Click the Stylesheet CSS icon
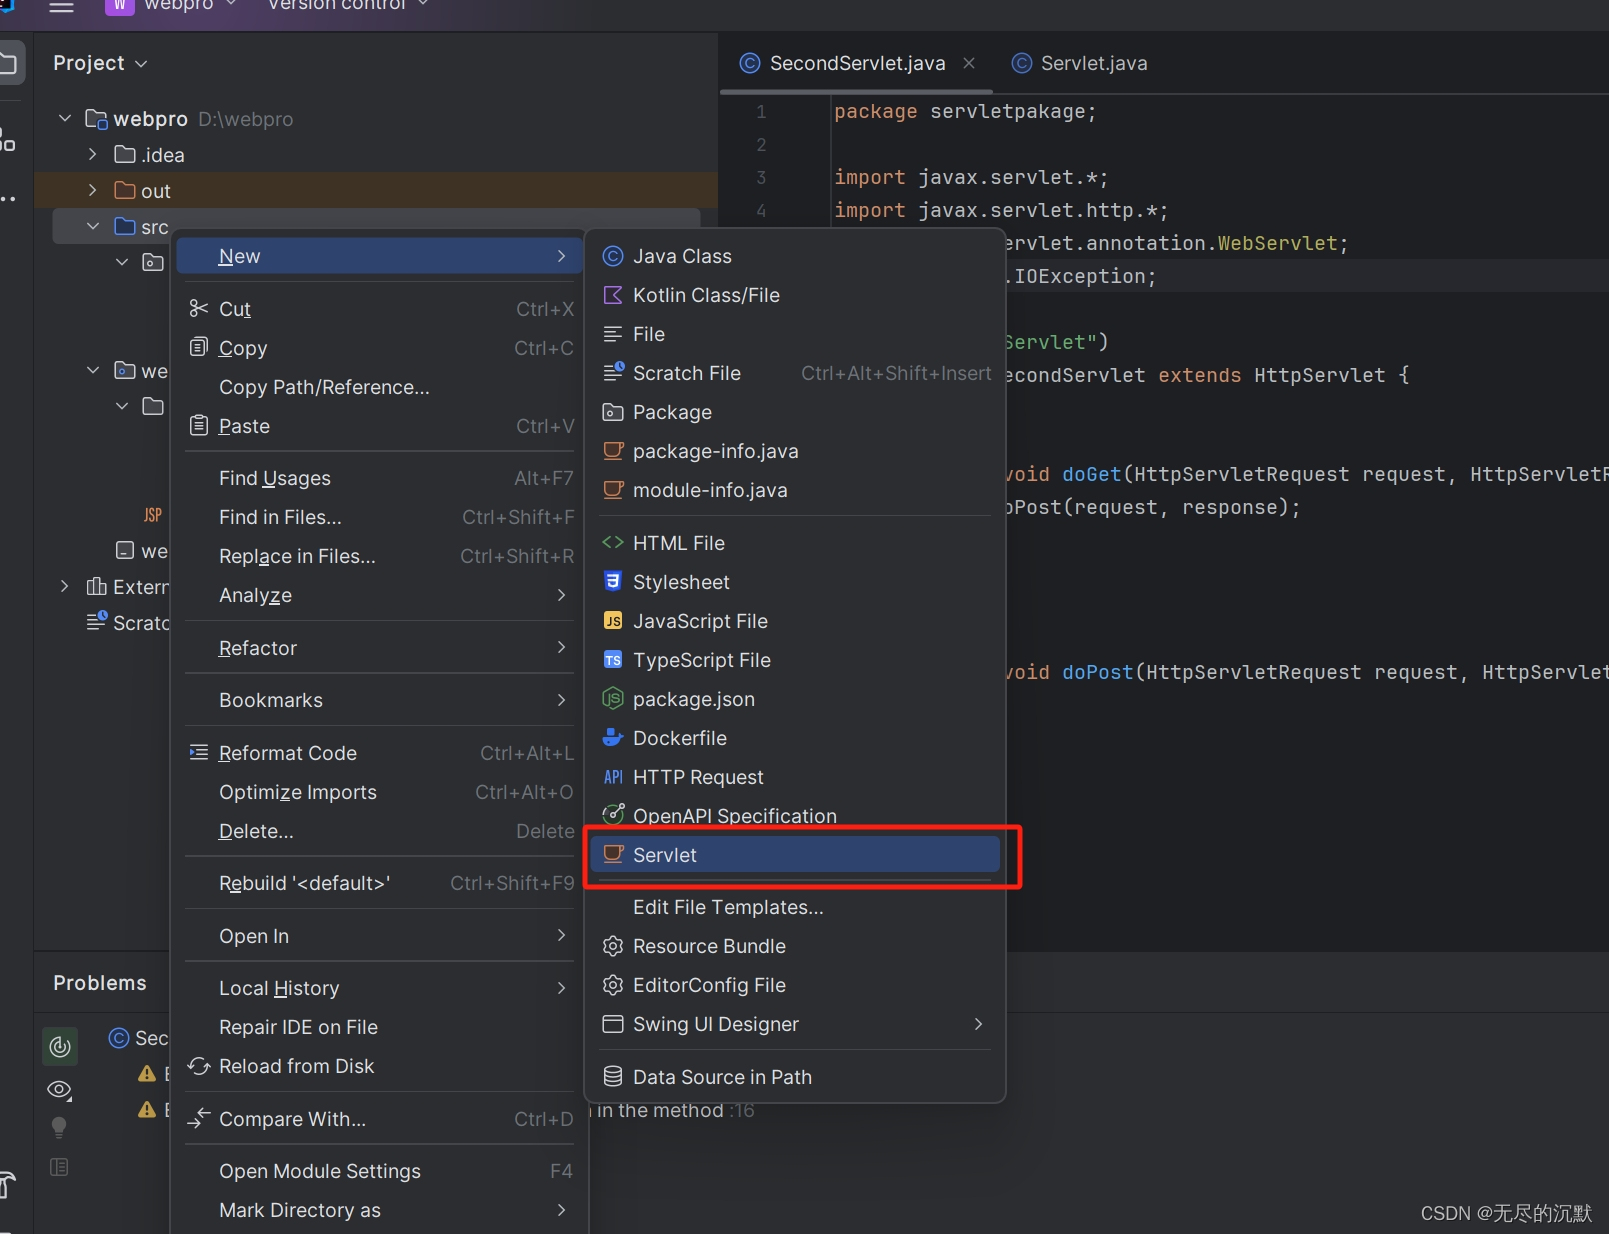 point(613,581)
